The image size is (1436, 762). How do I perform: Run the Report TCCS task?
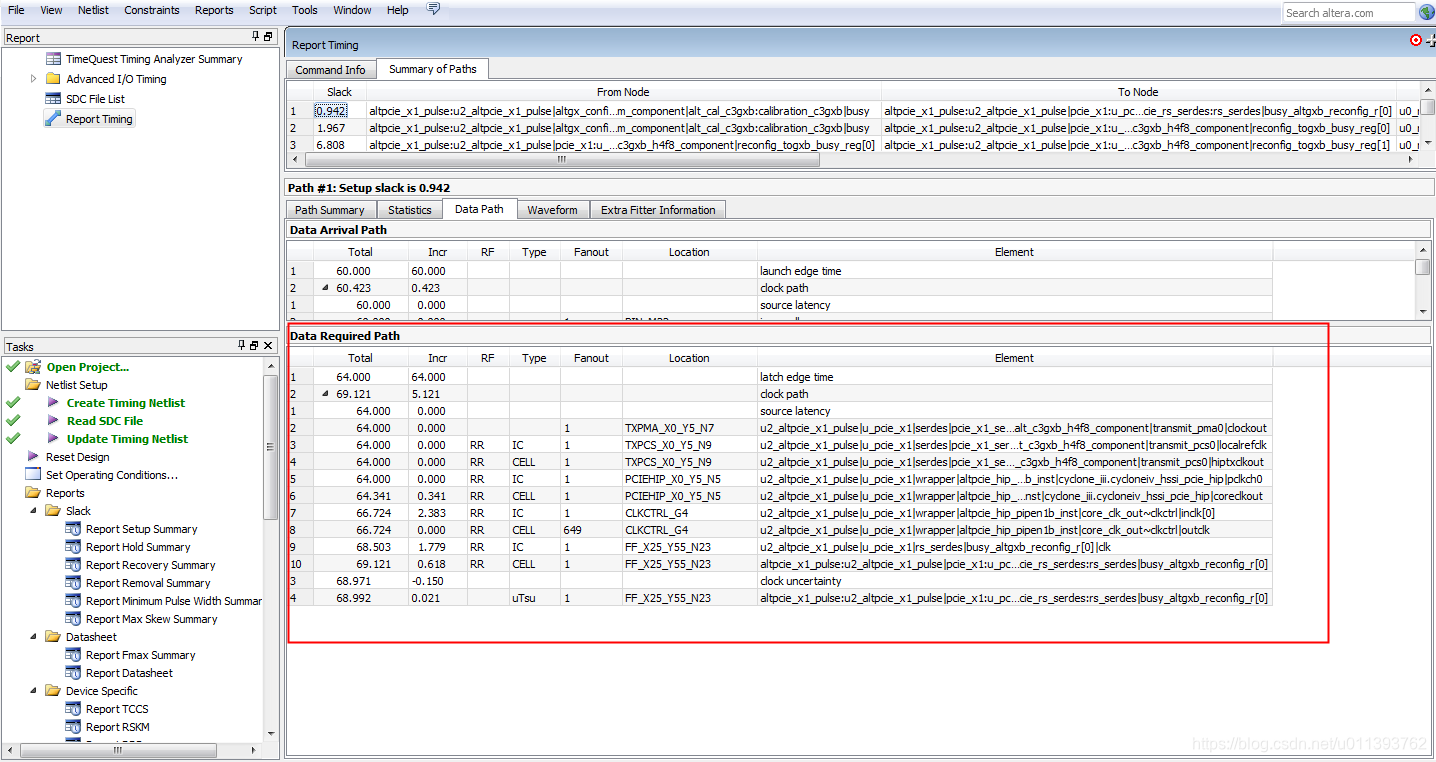[x=118, y=708]
